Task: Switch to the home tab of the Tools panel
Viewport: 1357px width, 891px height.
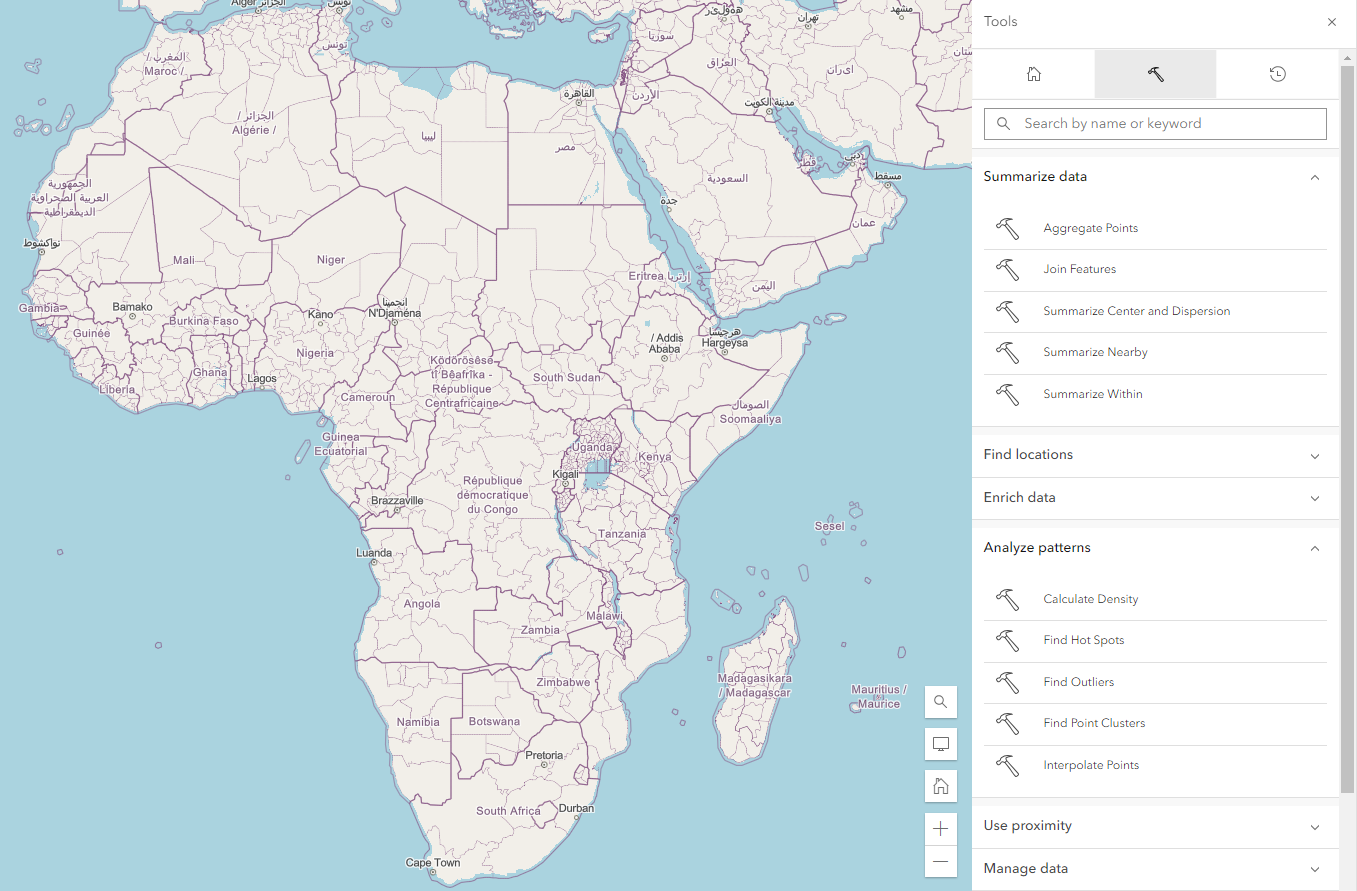Action: pos(1033,73)
